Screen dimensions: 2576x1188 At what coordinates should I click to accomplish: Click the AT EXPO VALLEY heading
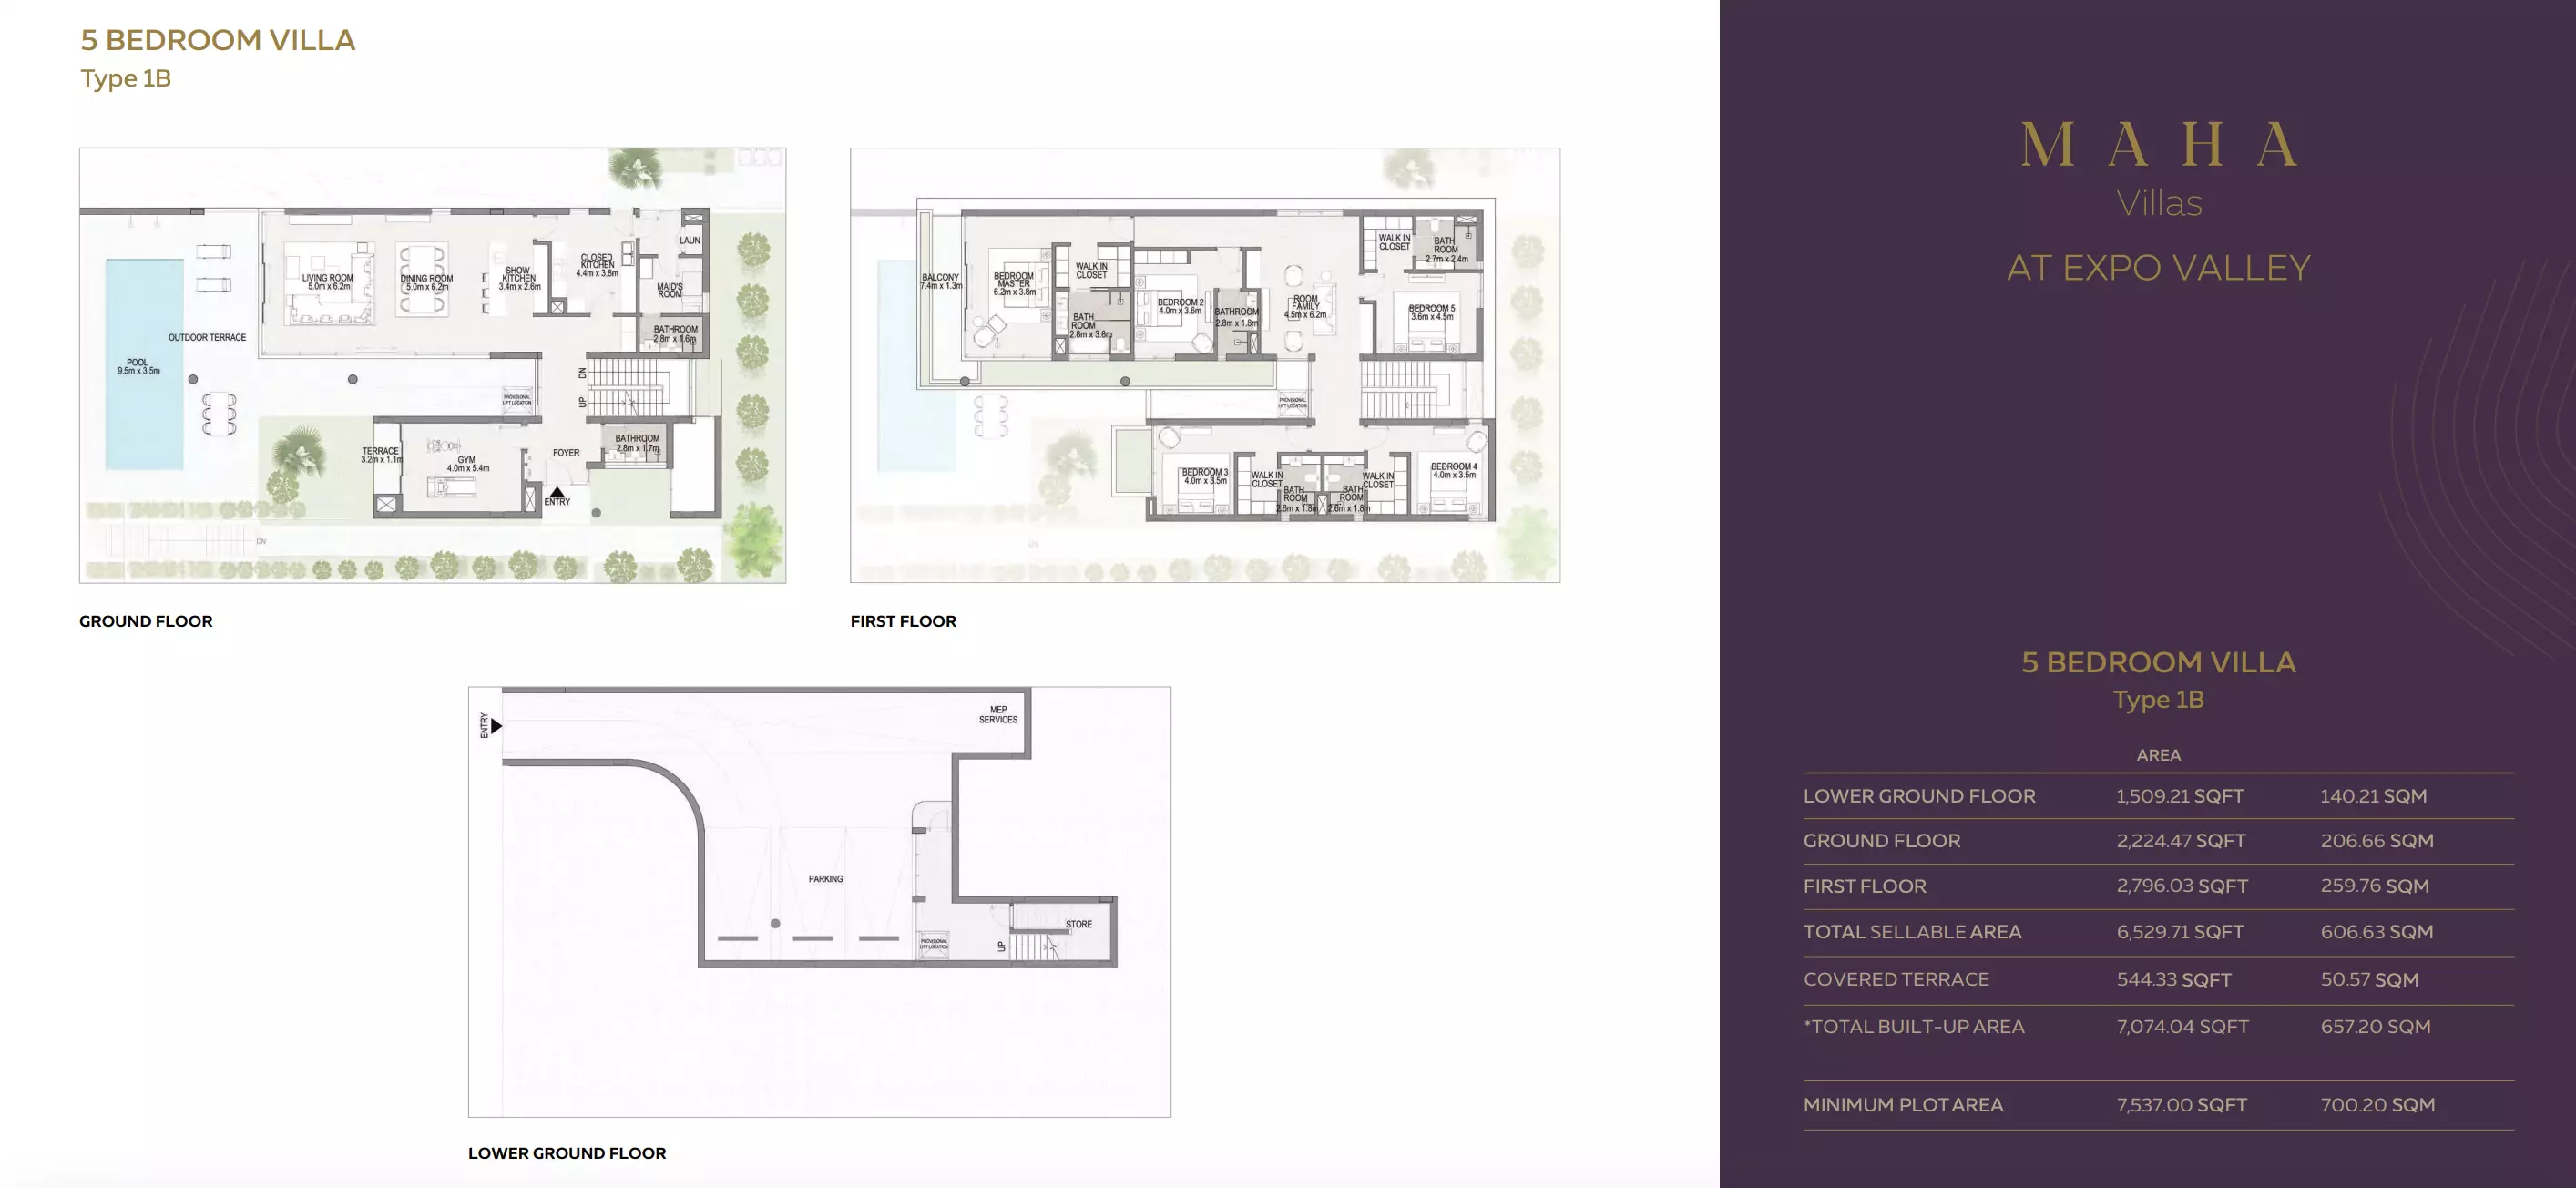(2158, 268)
